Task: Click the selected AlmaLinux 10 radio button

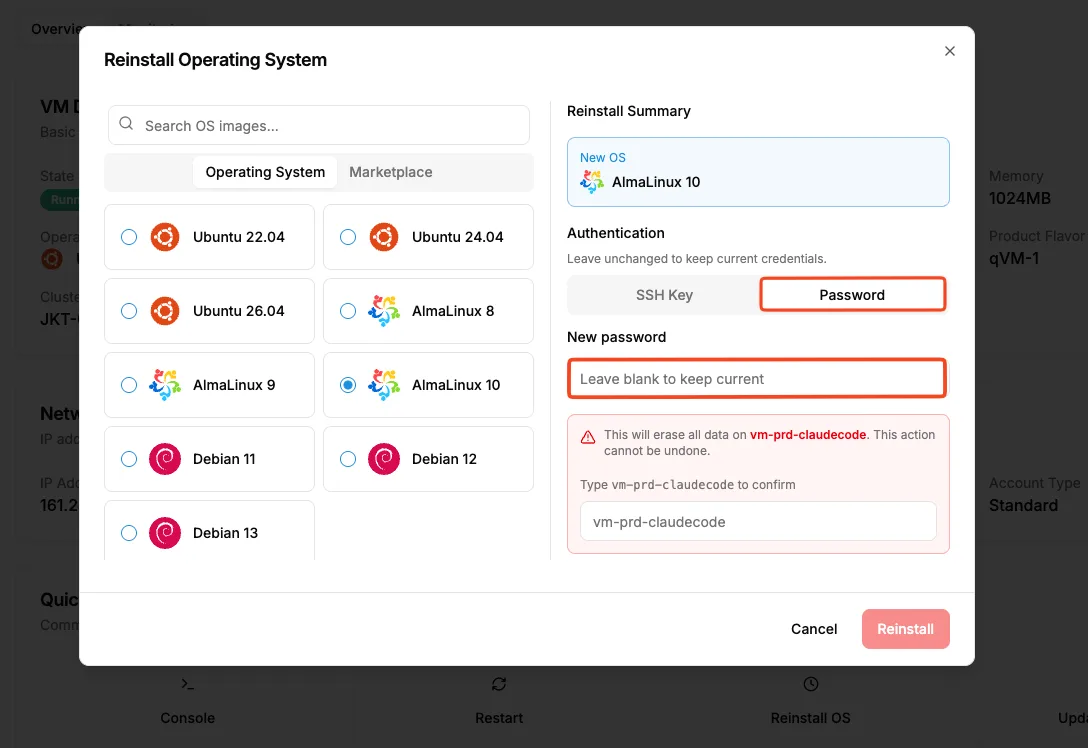Action: coord(348,385)
